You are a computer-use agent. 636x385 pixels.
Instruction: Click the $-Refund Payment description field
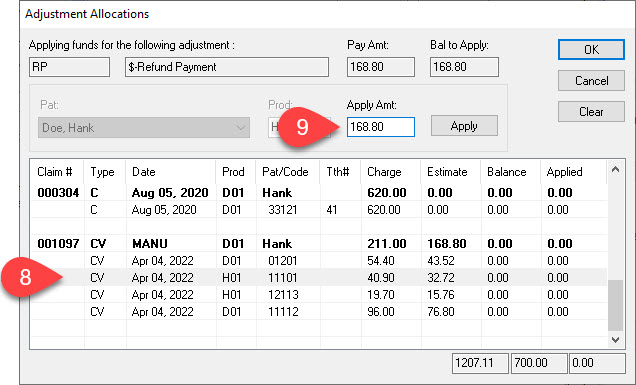[227, 67]
